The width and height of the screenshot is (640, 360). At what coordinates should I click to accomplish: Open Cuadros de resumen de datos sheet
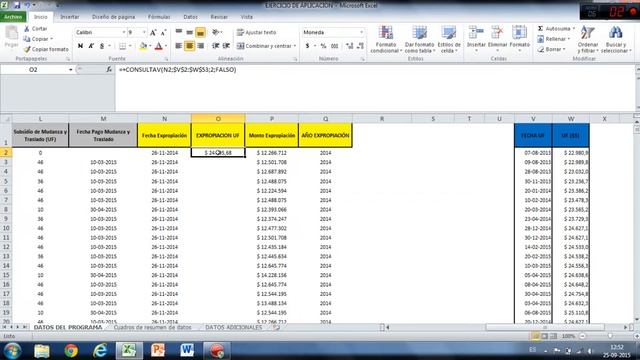click(152, 327)
